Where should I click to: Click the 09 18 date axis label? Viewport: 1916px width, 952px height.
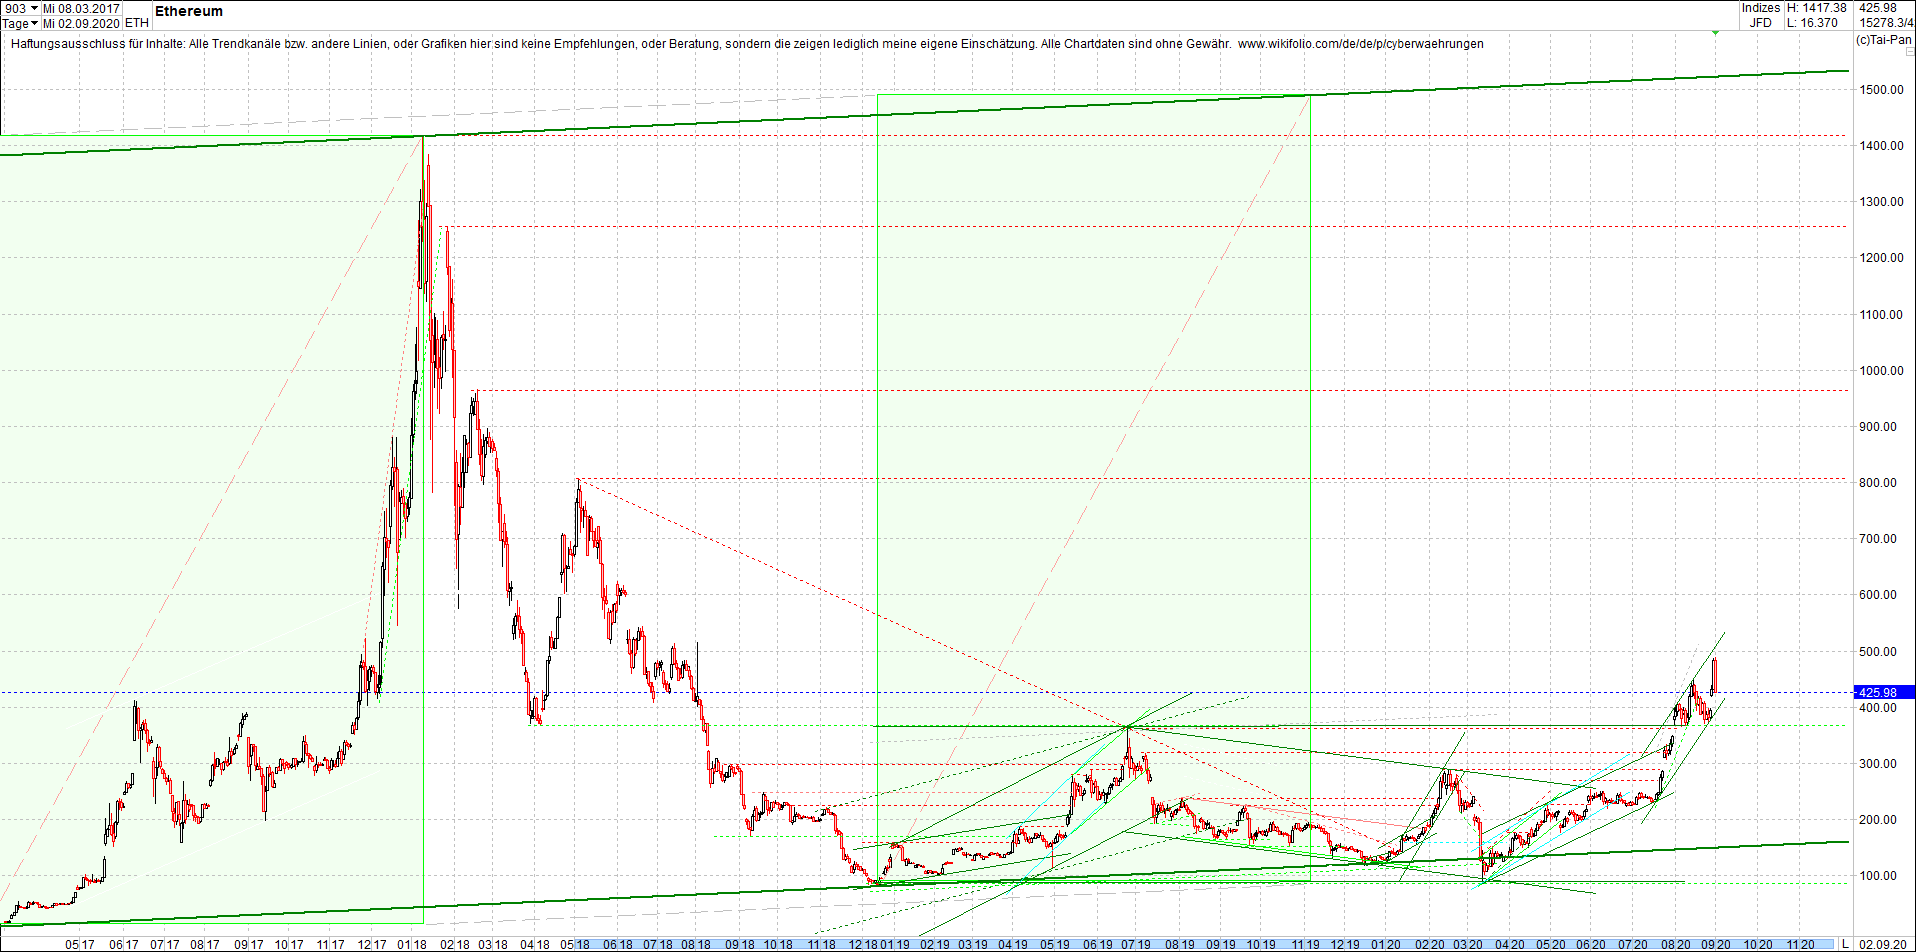coord(740,945)
